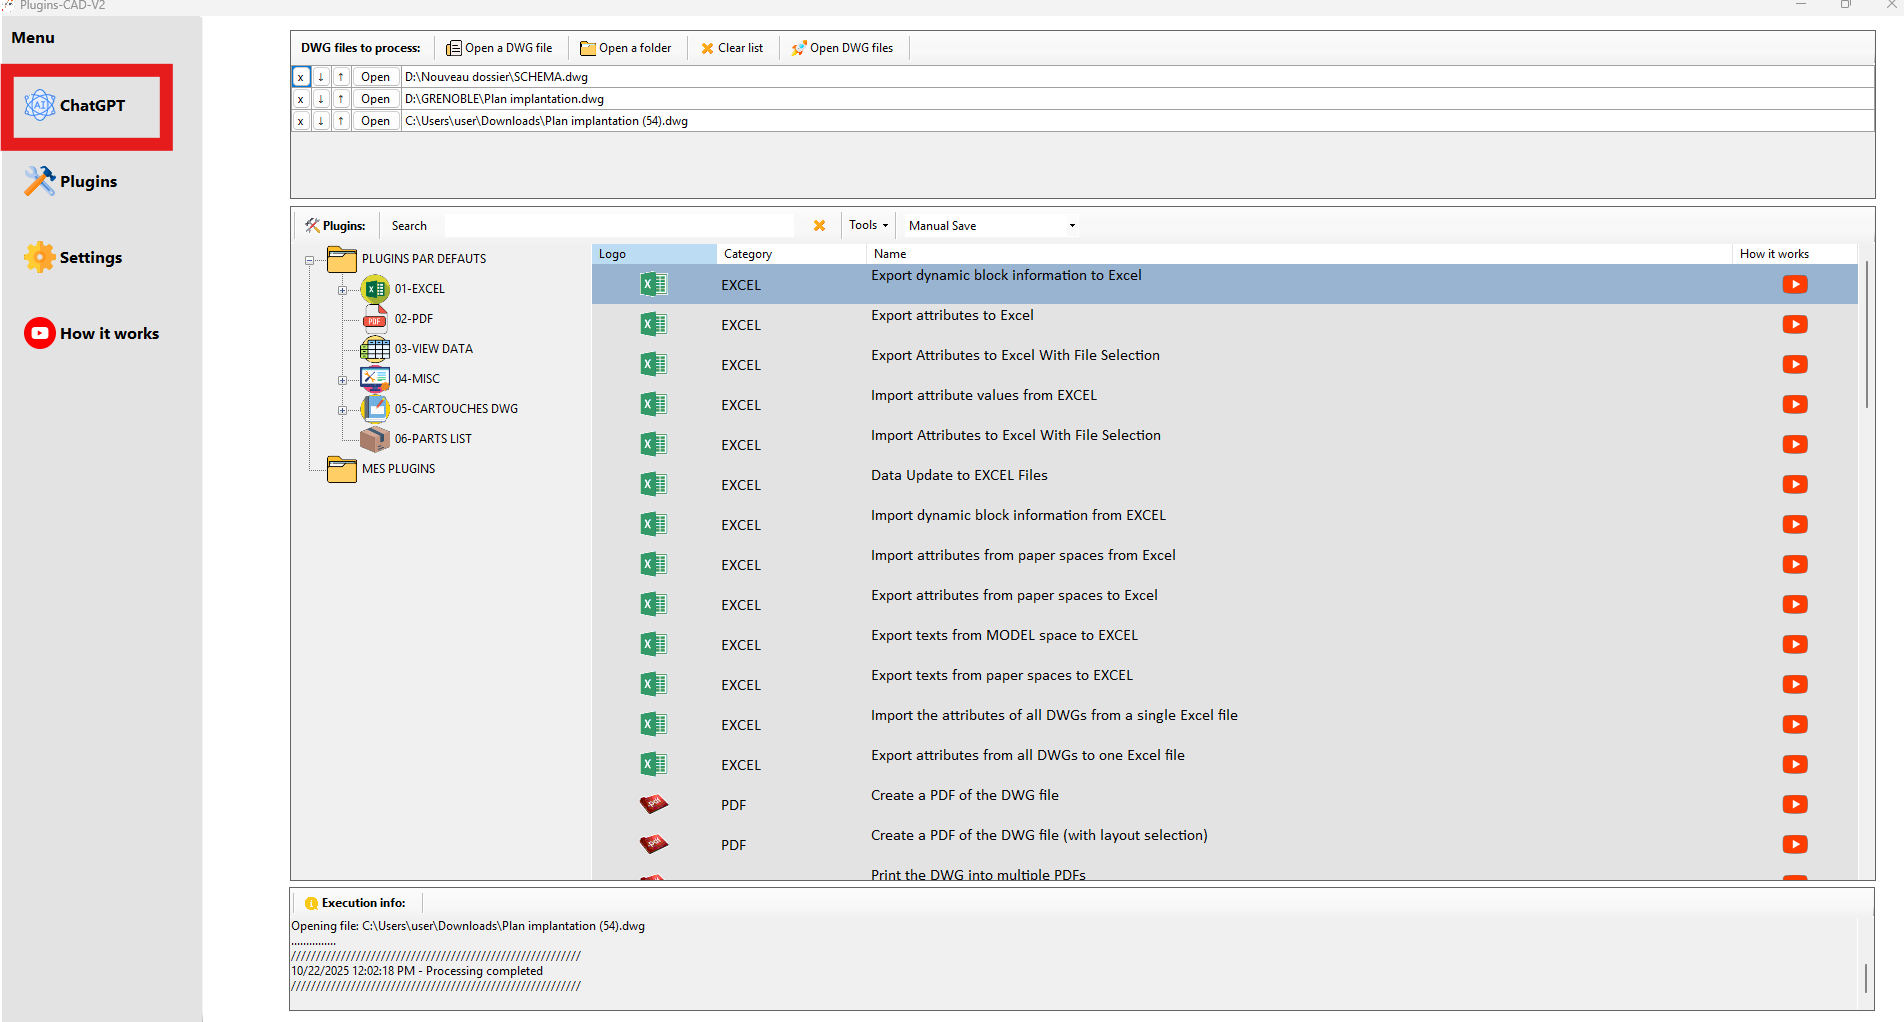This screenshot has width=1904, height=1022.
Task: Move Plan implantation (54).dwg up with arrow
Action: [x=341, y=121]
